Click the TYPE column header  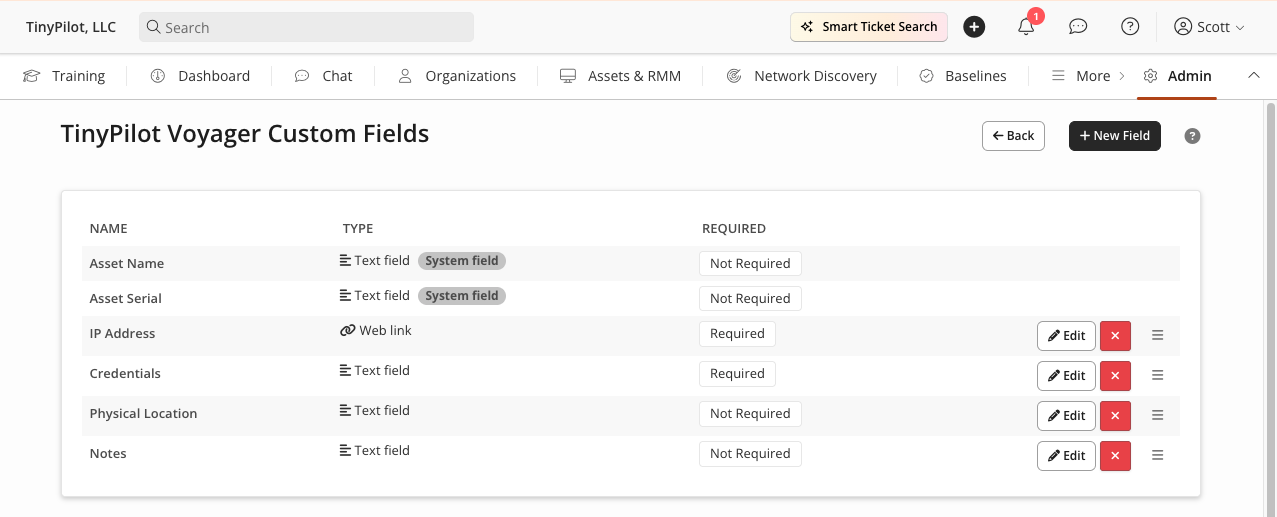click(358, 229)
